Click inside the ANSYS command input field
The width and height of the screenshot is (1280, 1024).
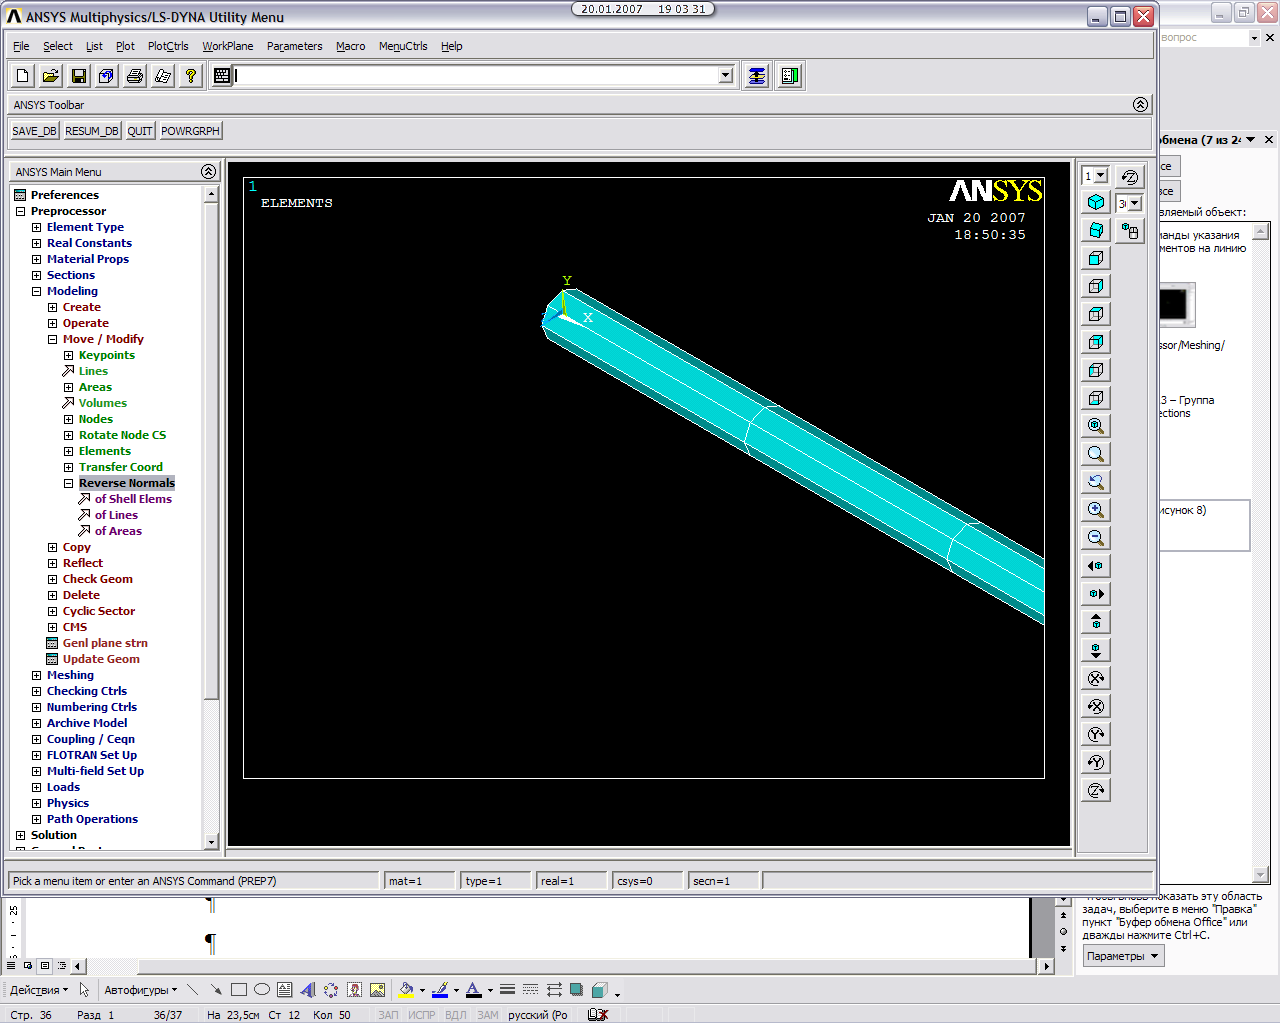coord(476,76)
